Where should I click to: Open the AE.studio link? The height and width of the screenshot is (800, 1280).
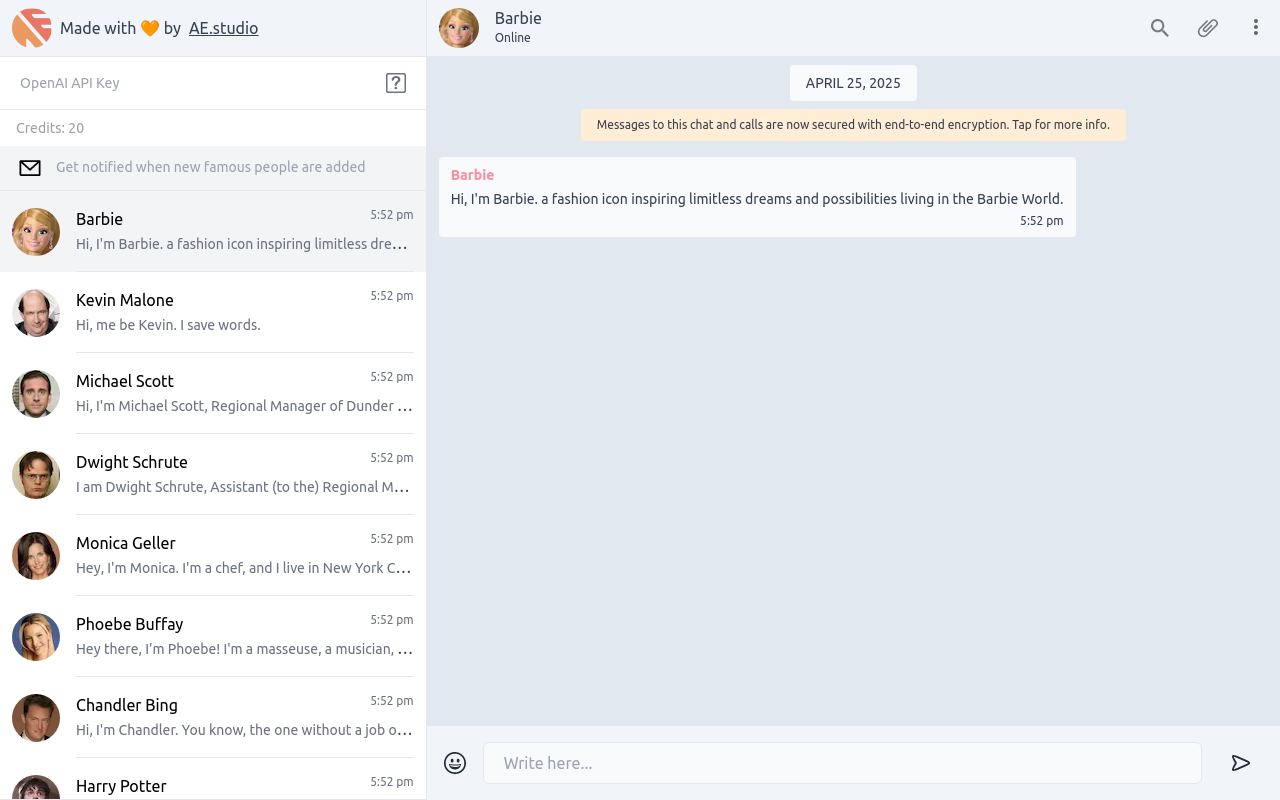224,28
